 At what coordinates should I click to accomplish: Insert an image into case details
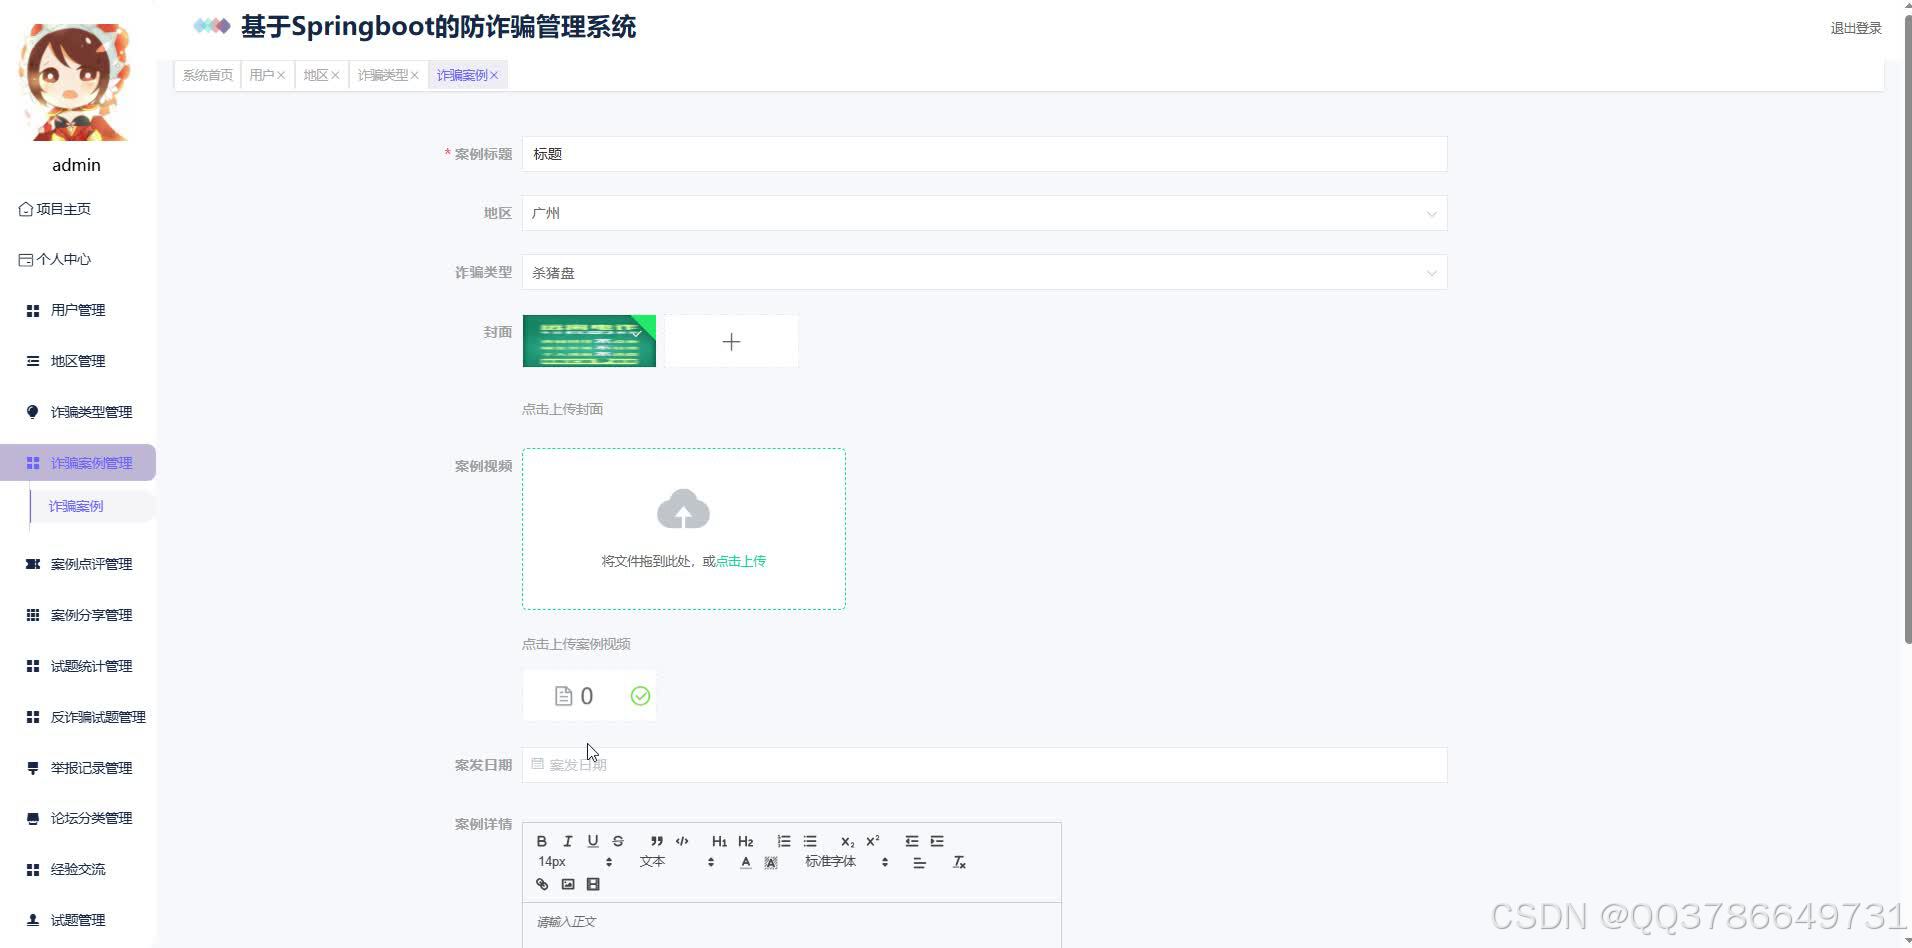click(568, 884)
